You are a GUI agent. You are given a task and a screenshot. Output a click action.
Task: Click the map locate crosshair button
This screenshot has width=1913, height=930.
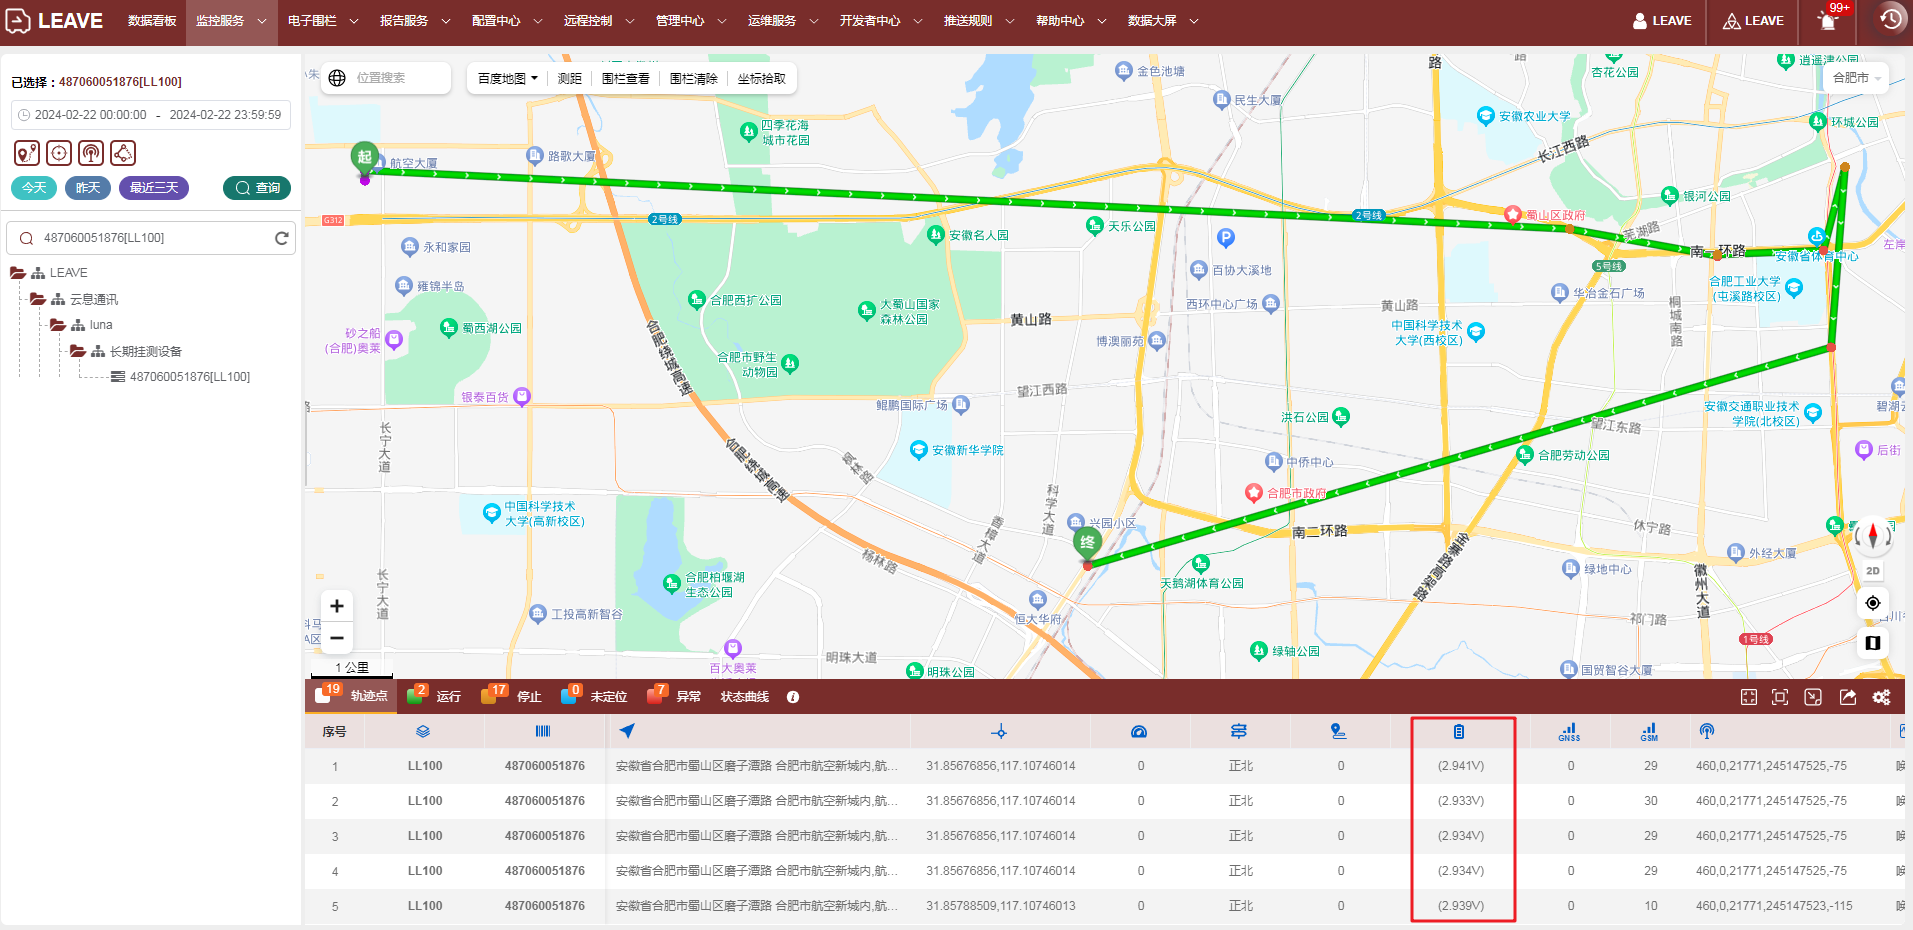pyautogui.click(x=1872, y=603)
